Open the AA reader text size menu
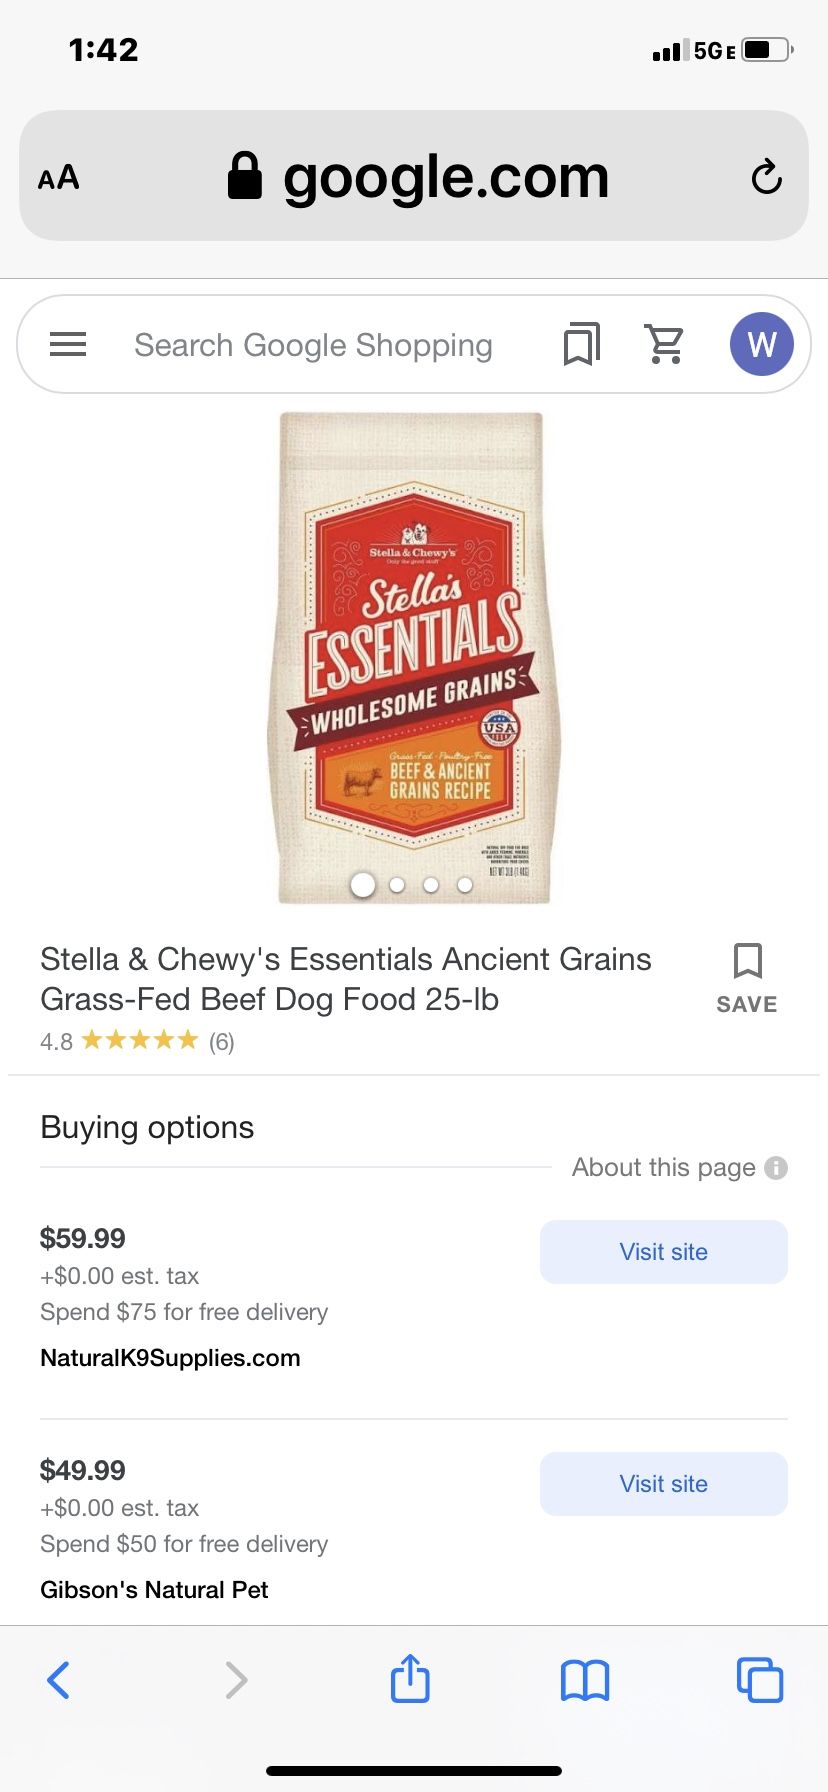This screenshot has width=828, height=1792. click(59, 178)
